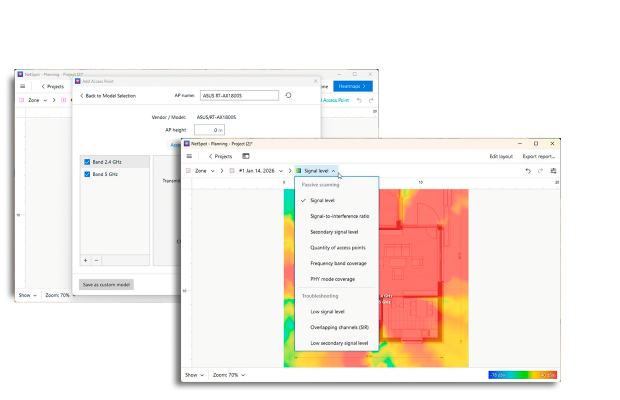This screenshot has width=620, height=400.
Task: Click redo arrow in front window toolbar
Action: [541, 171]
